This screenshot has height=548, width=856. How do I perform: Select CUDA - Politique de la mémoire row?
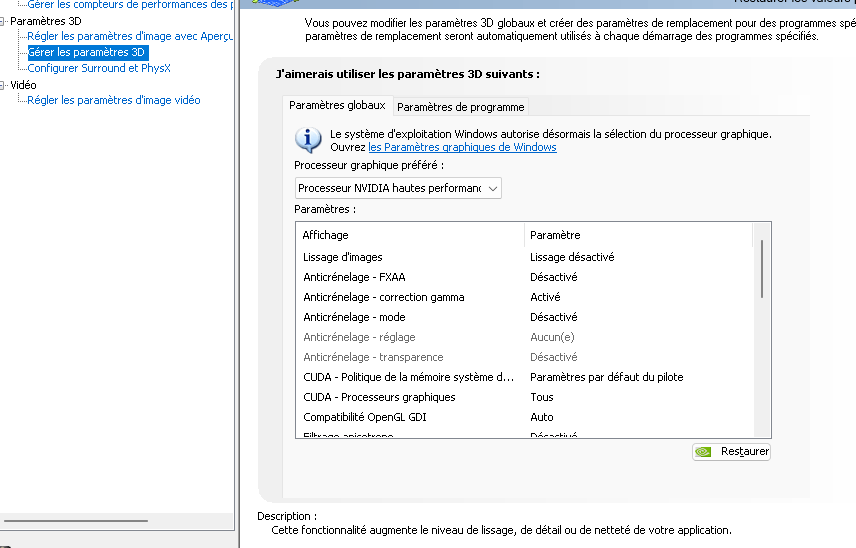pos(524,377)
